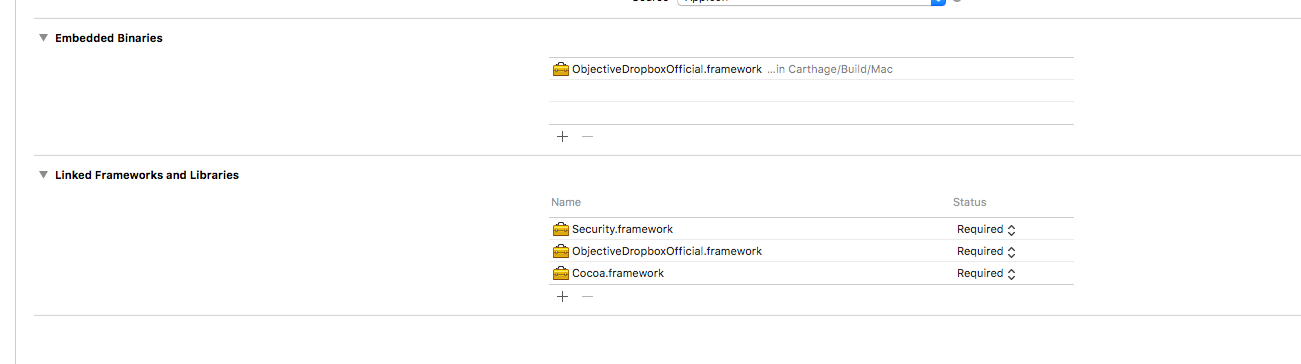Click the ObjectiveDropboxOffical.framework icon in Embedded Binaries
Viewport: 1301px width, 364px height.
(x=560, y=70)
